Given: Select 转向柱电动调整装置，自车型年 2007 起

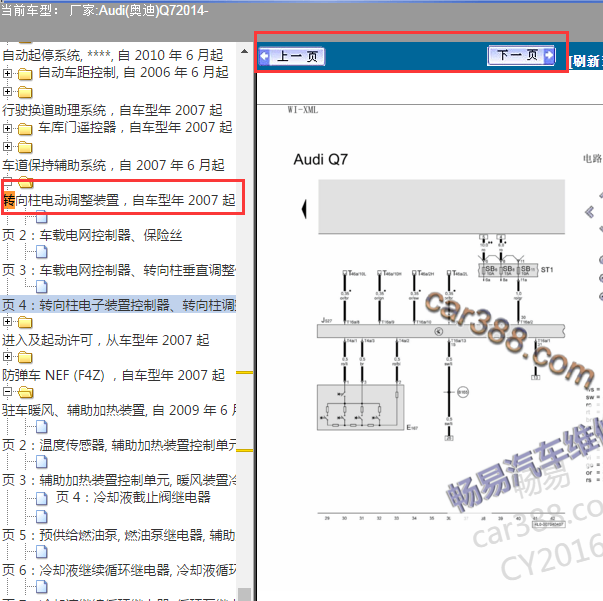Looking at the screenshot, I should pos(119,200).
